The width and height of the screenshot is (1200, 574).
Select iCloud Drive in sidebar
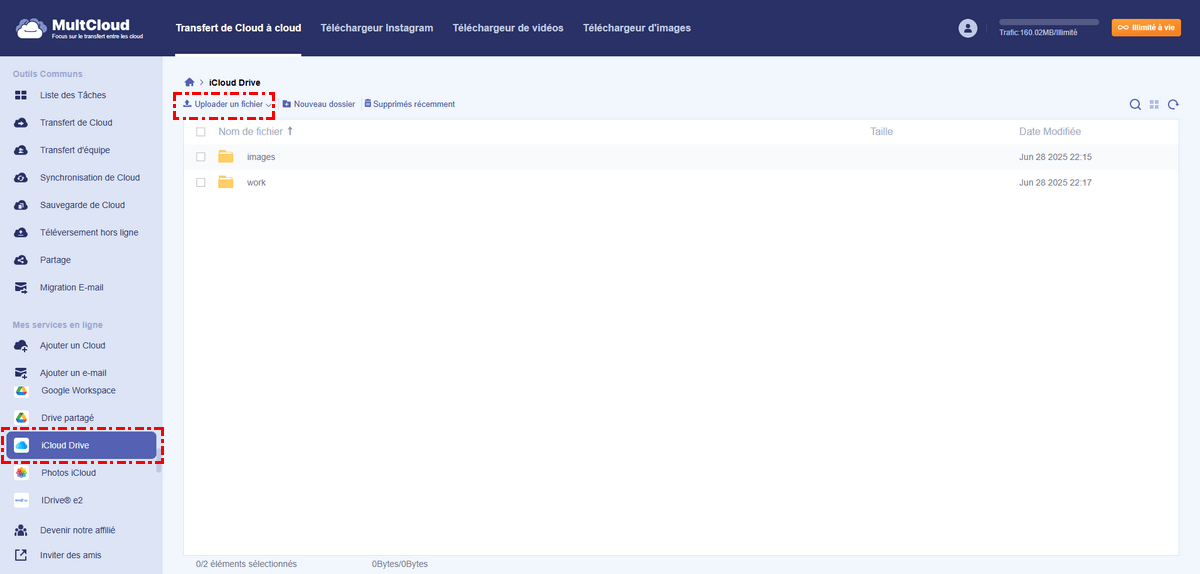pyautogui.click(x=82, y=445)
